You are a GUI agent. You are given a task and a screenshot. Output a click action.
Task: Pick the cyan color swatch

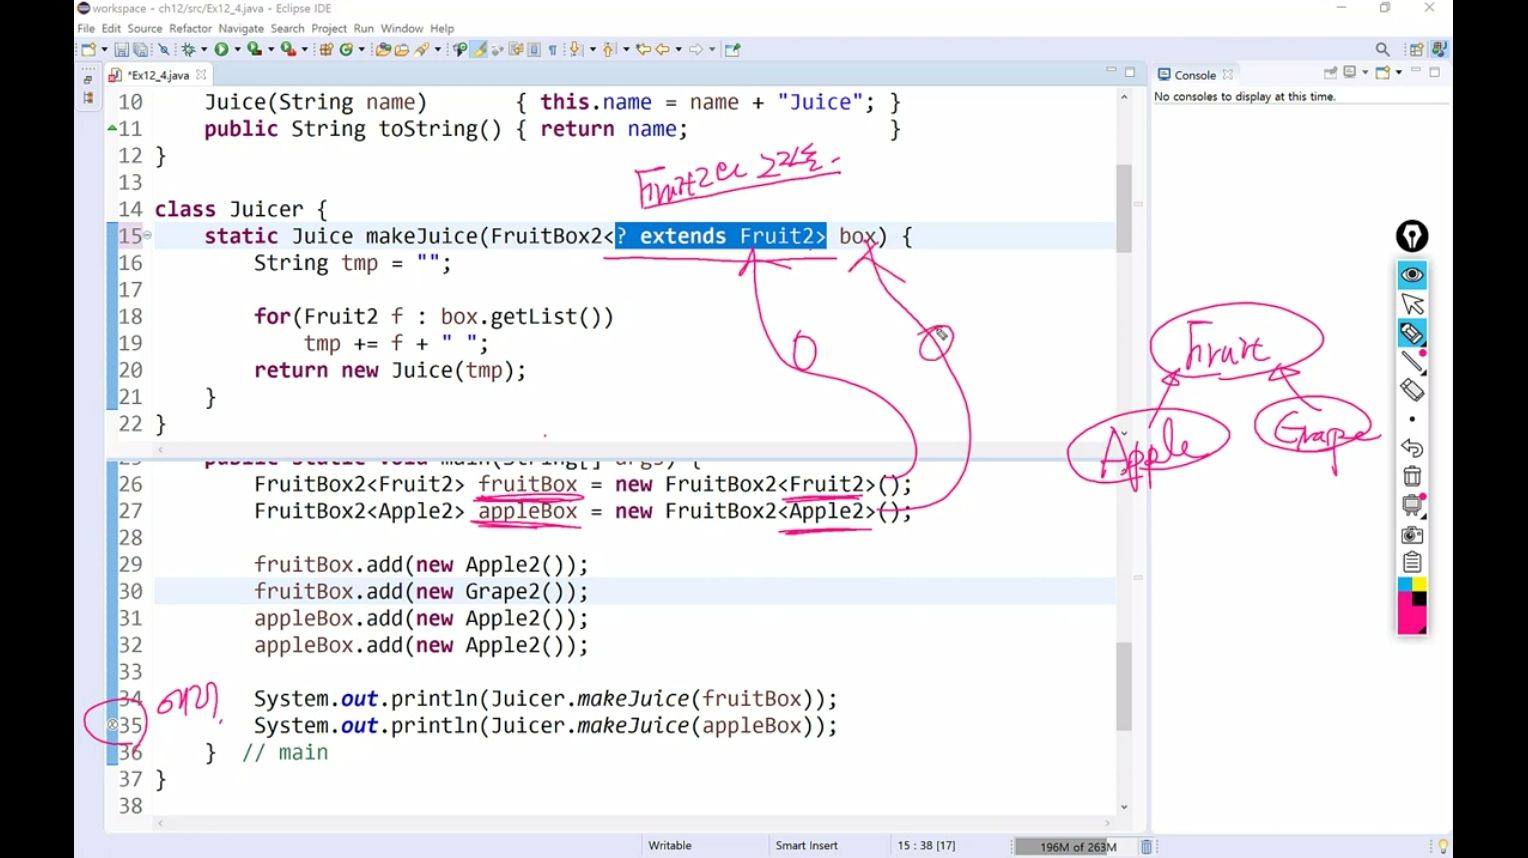[x=1405, y=584]
